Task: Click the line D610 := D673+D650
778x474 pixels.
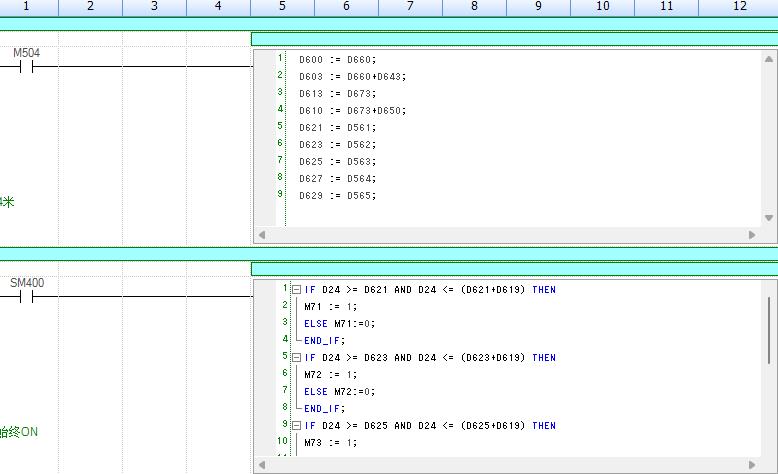Action: tap(352, 111)
